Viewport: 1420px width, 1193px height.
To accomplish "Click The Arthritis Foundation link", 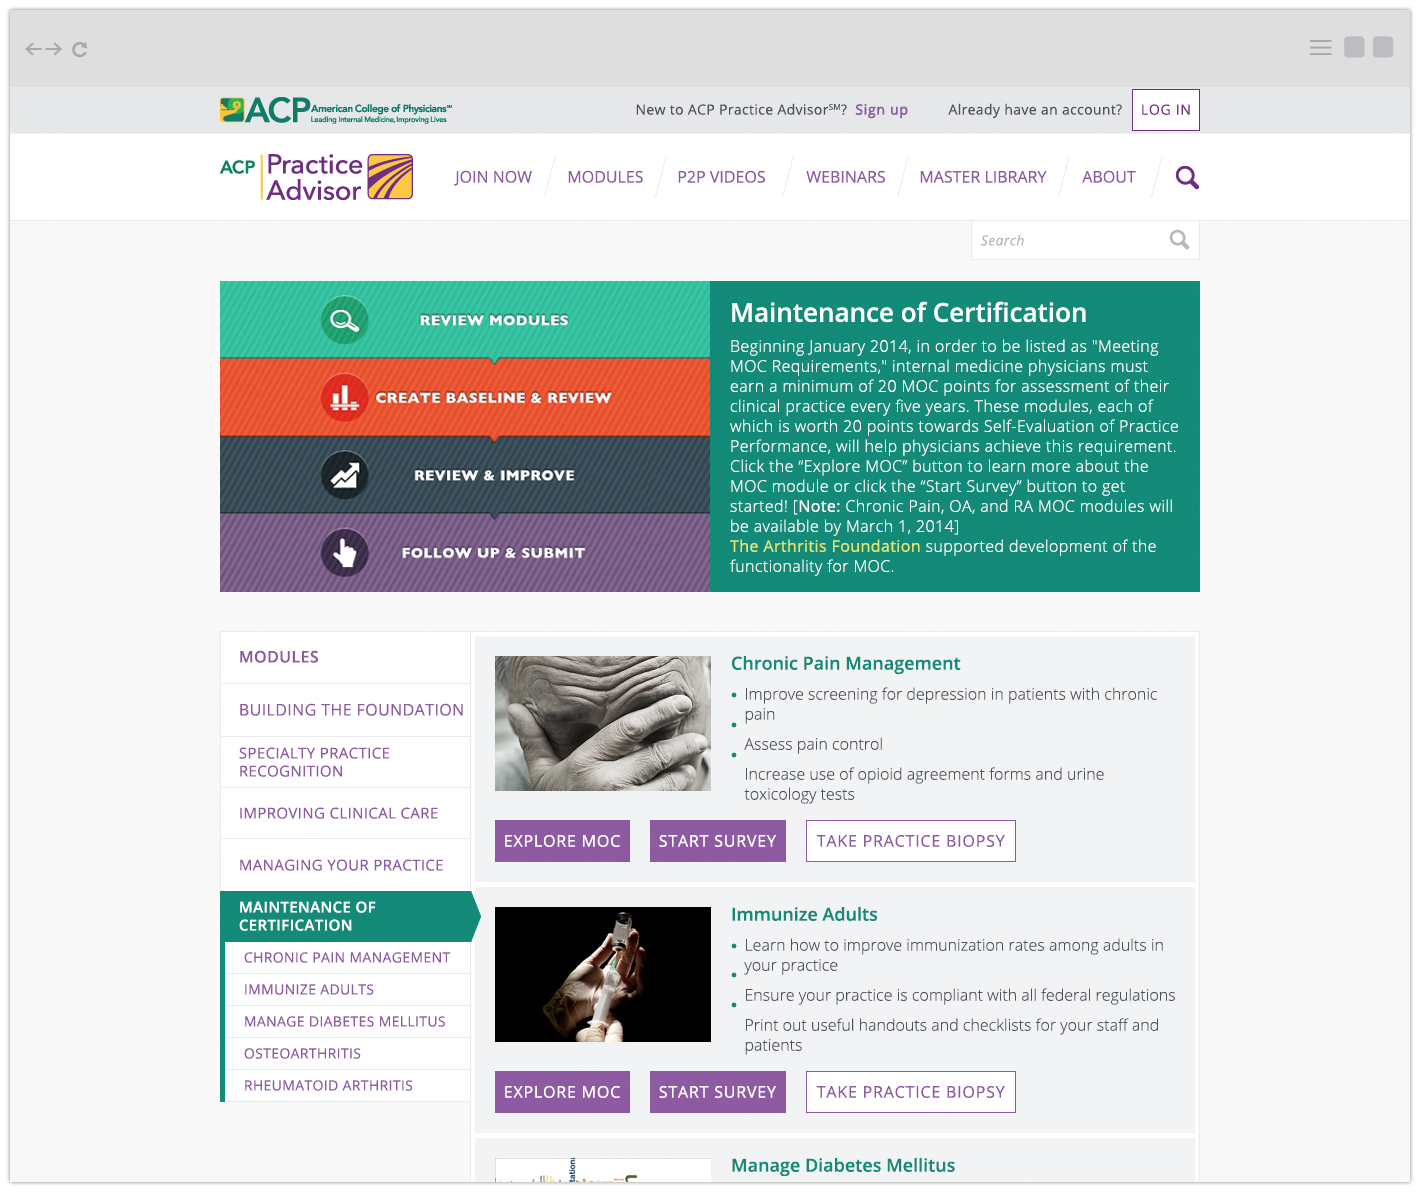I will 825,546.
